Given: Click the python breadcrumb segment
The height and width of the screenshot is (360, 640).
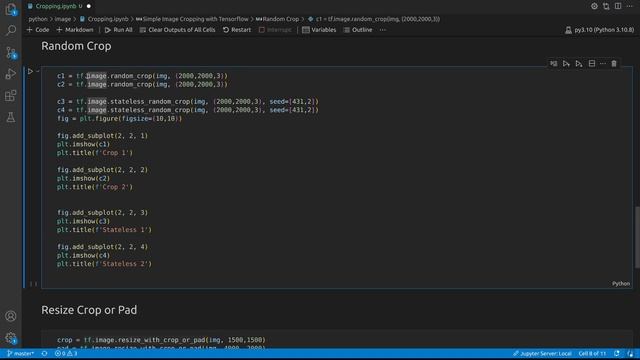Looking at the screenshot, I should point(38,19).
